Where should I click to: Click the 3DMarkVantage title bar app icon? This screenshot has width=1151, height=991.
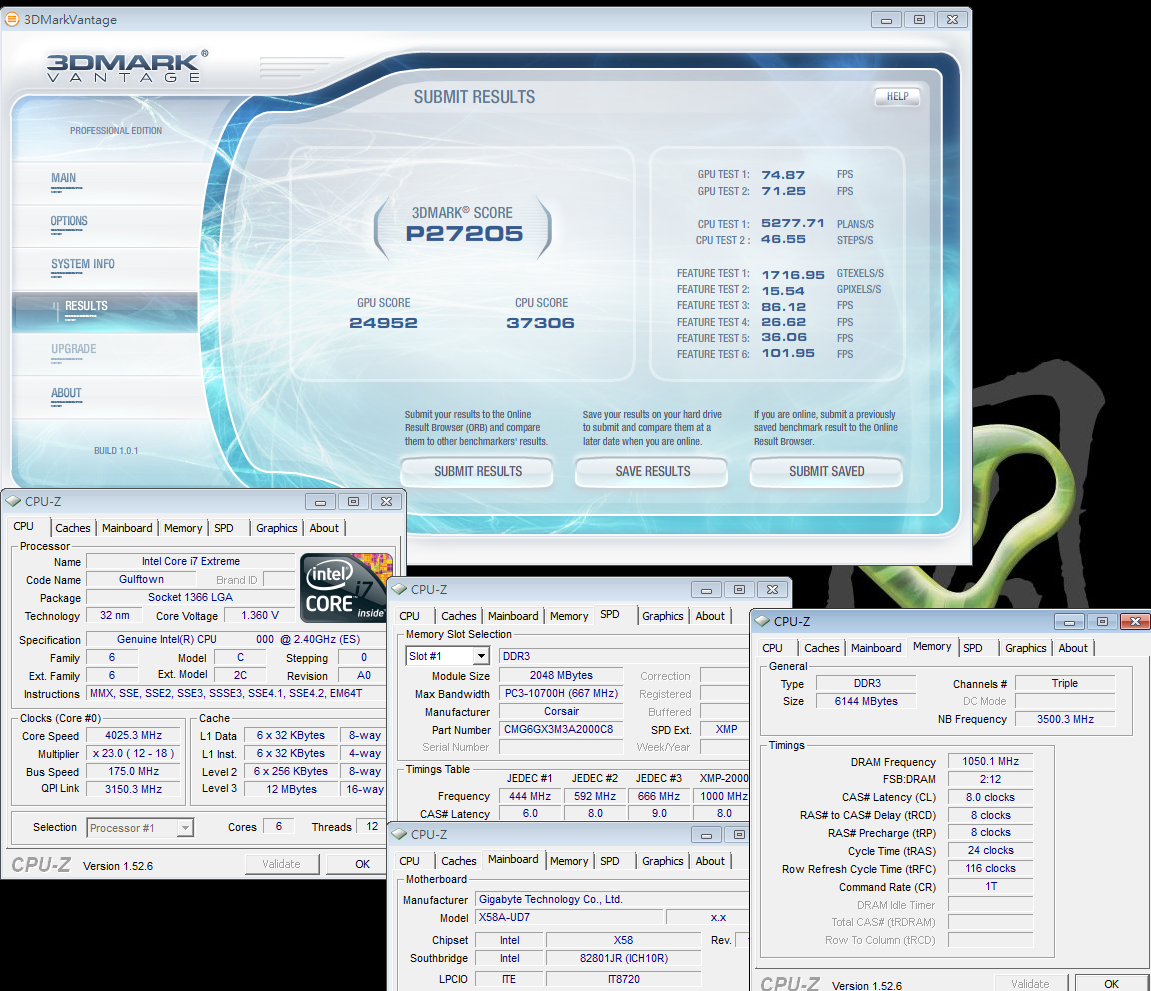(12, 18)
